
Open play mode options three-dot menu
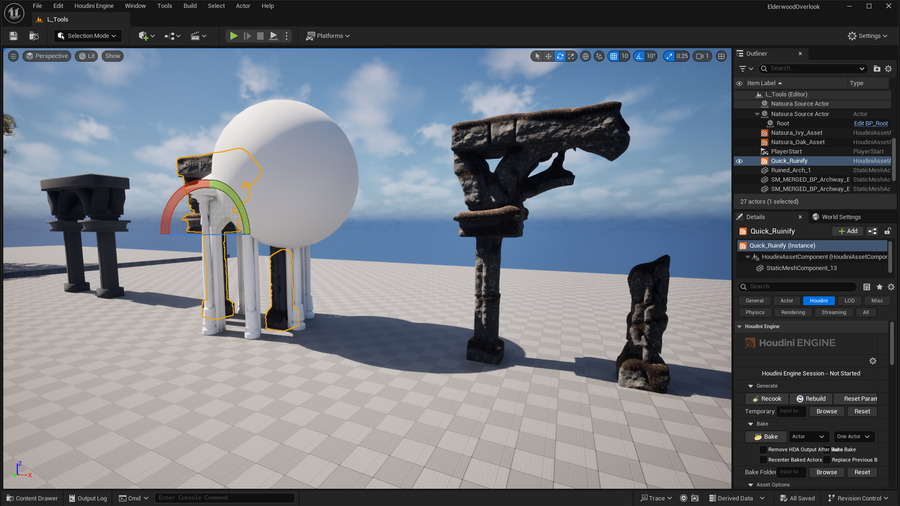coord(286,36)
